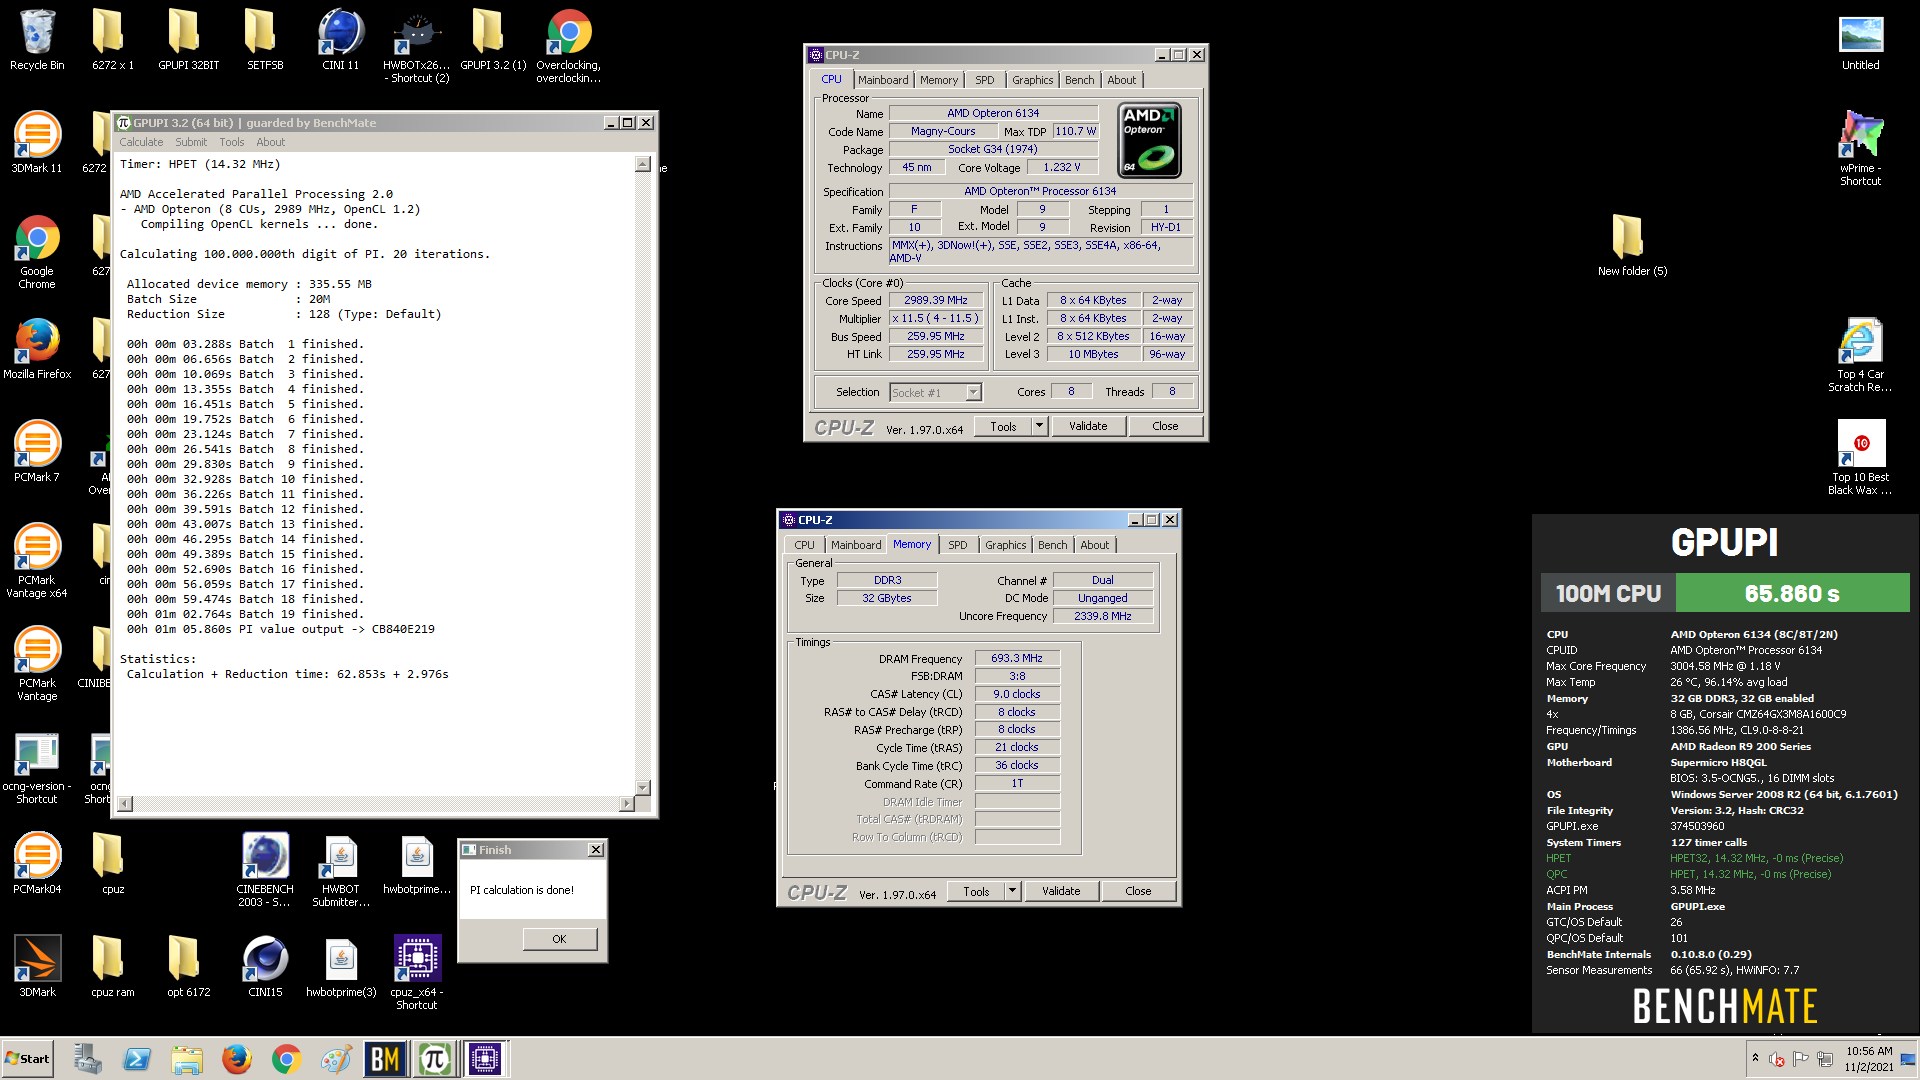
Task: Click the AMD Opteron logo in CPU-Z
Action: click(1150, 141)
